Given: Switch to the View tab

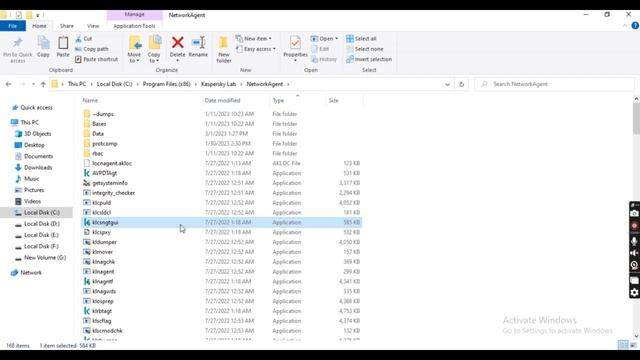Looking at the screenshot, I should tap(93, 26).
